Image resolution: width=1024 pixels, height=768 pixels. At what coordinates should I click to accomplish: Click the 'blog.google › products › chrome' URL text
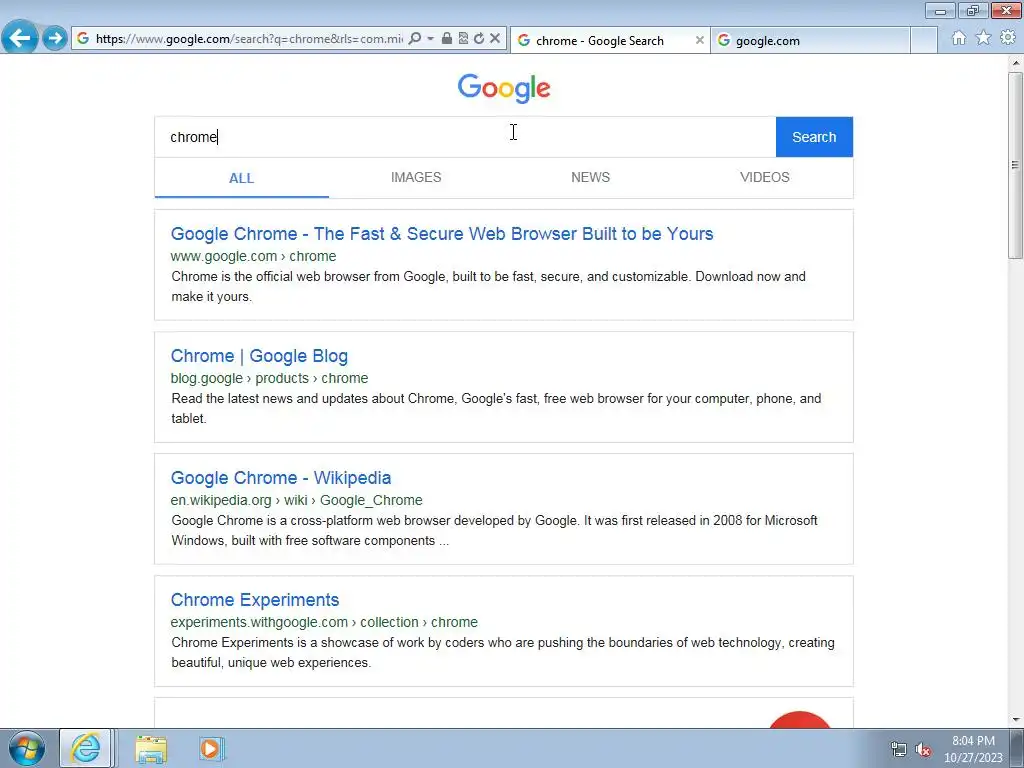269,378
